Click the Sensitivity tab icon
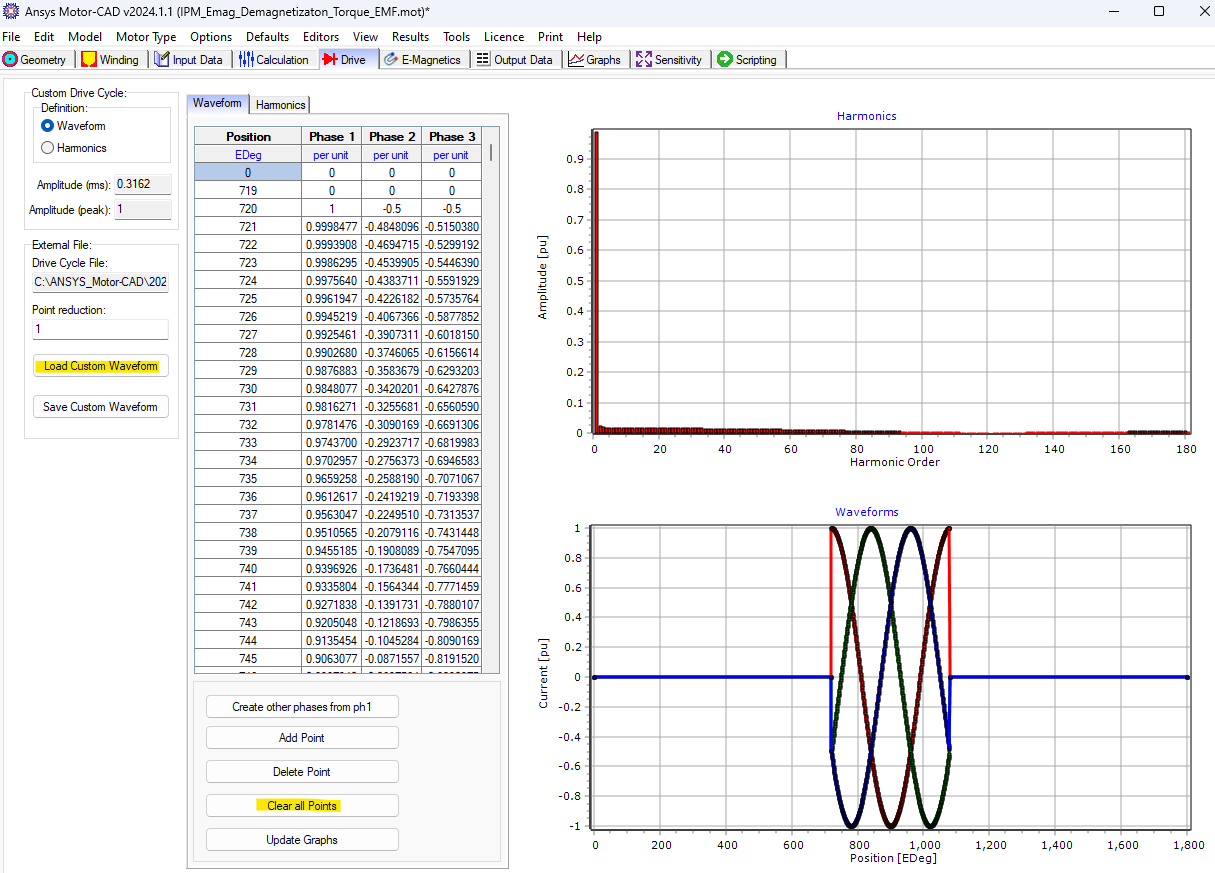1215x873 pixels. pos(644,60)
